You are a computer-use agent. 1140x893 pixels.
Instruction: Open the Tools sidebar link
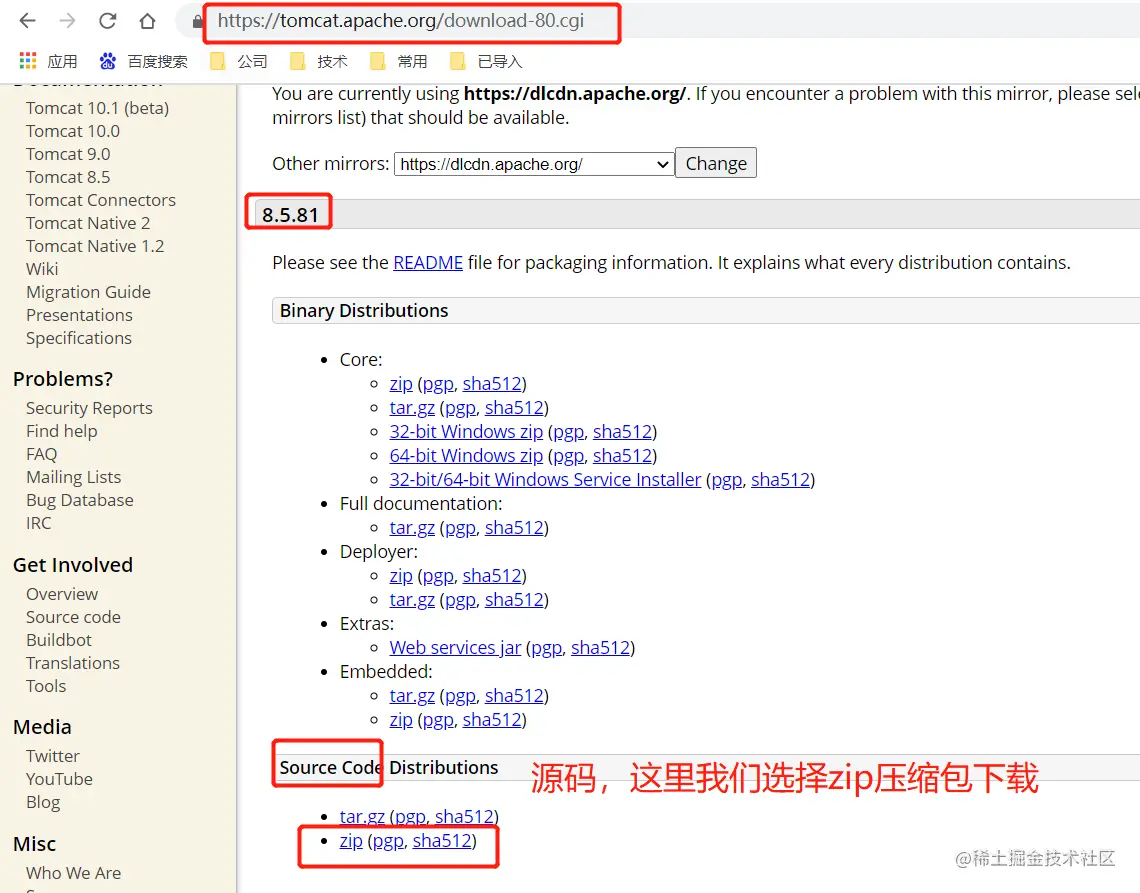(x=46, y=686)
